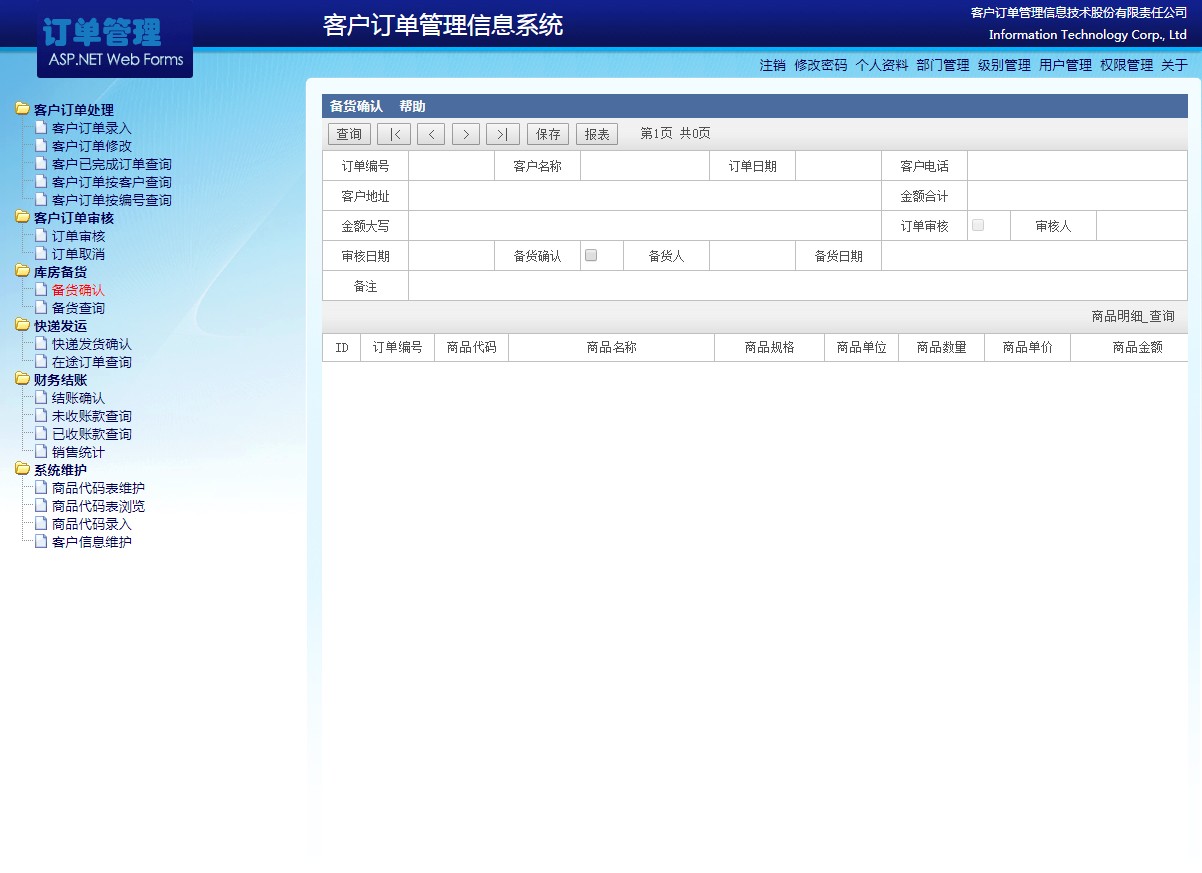This screenshot has height=873, width=1202.
Task: Go to the next page arrow
Action: (466, 134)
